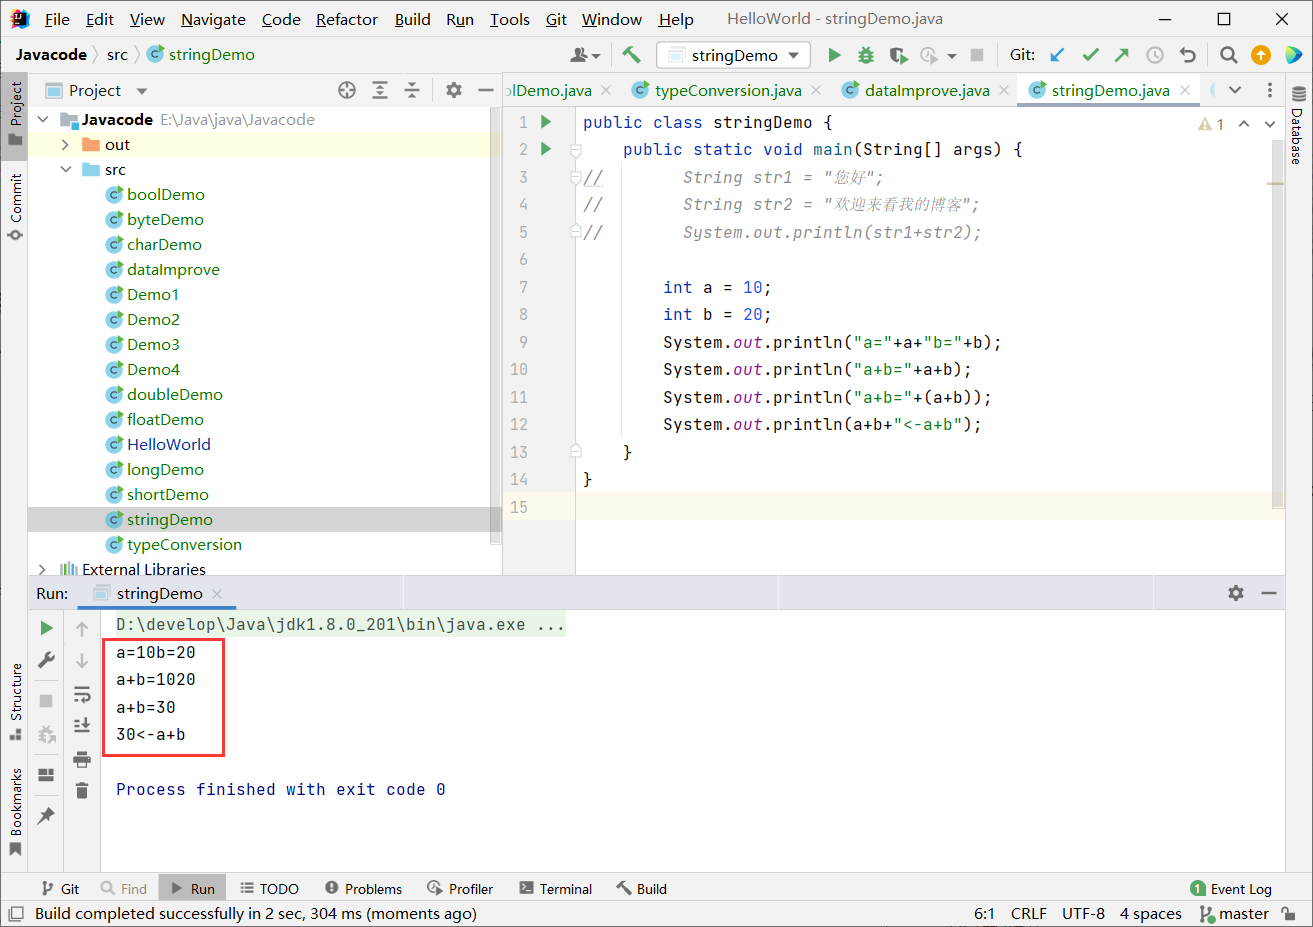The height and width of the screenshot is (927, 1313).
Task: Collapse the src folder
Action: (65, 169)
